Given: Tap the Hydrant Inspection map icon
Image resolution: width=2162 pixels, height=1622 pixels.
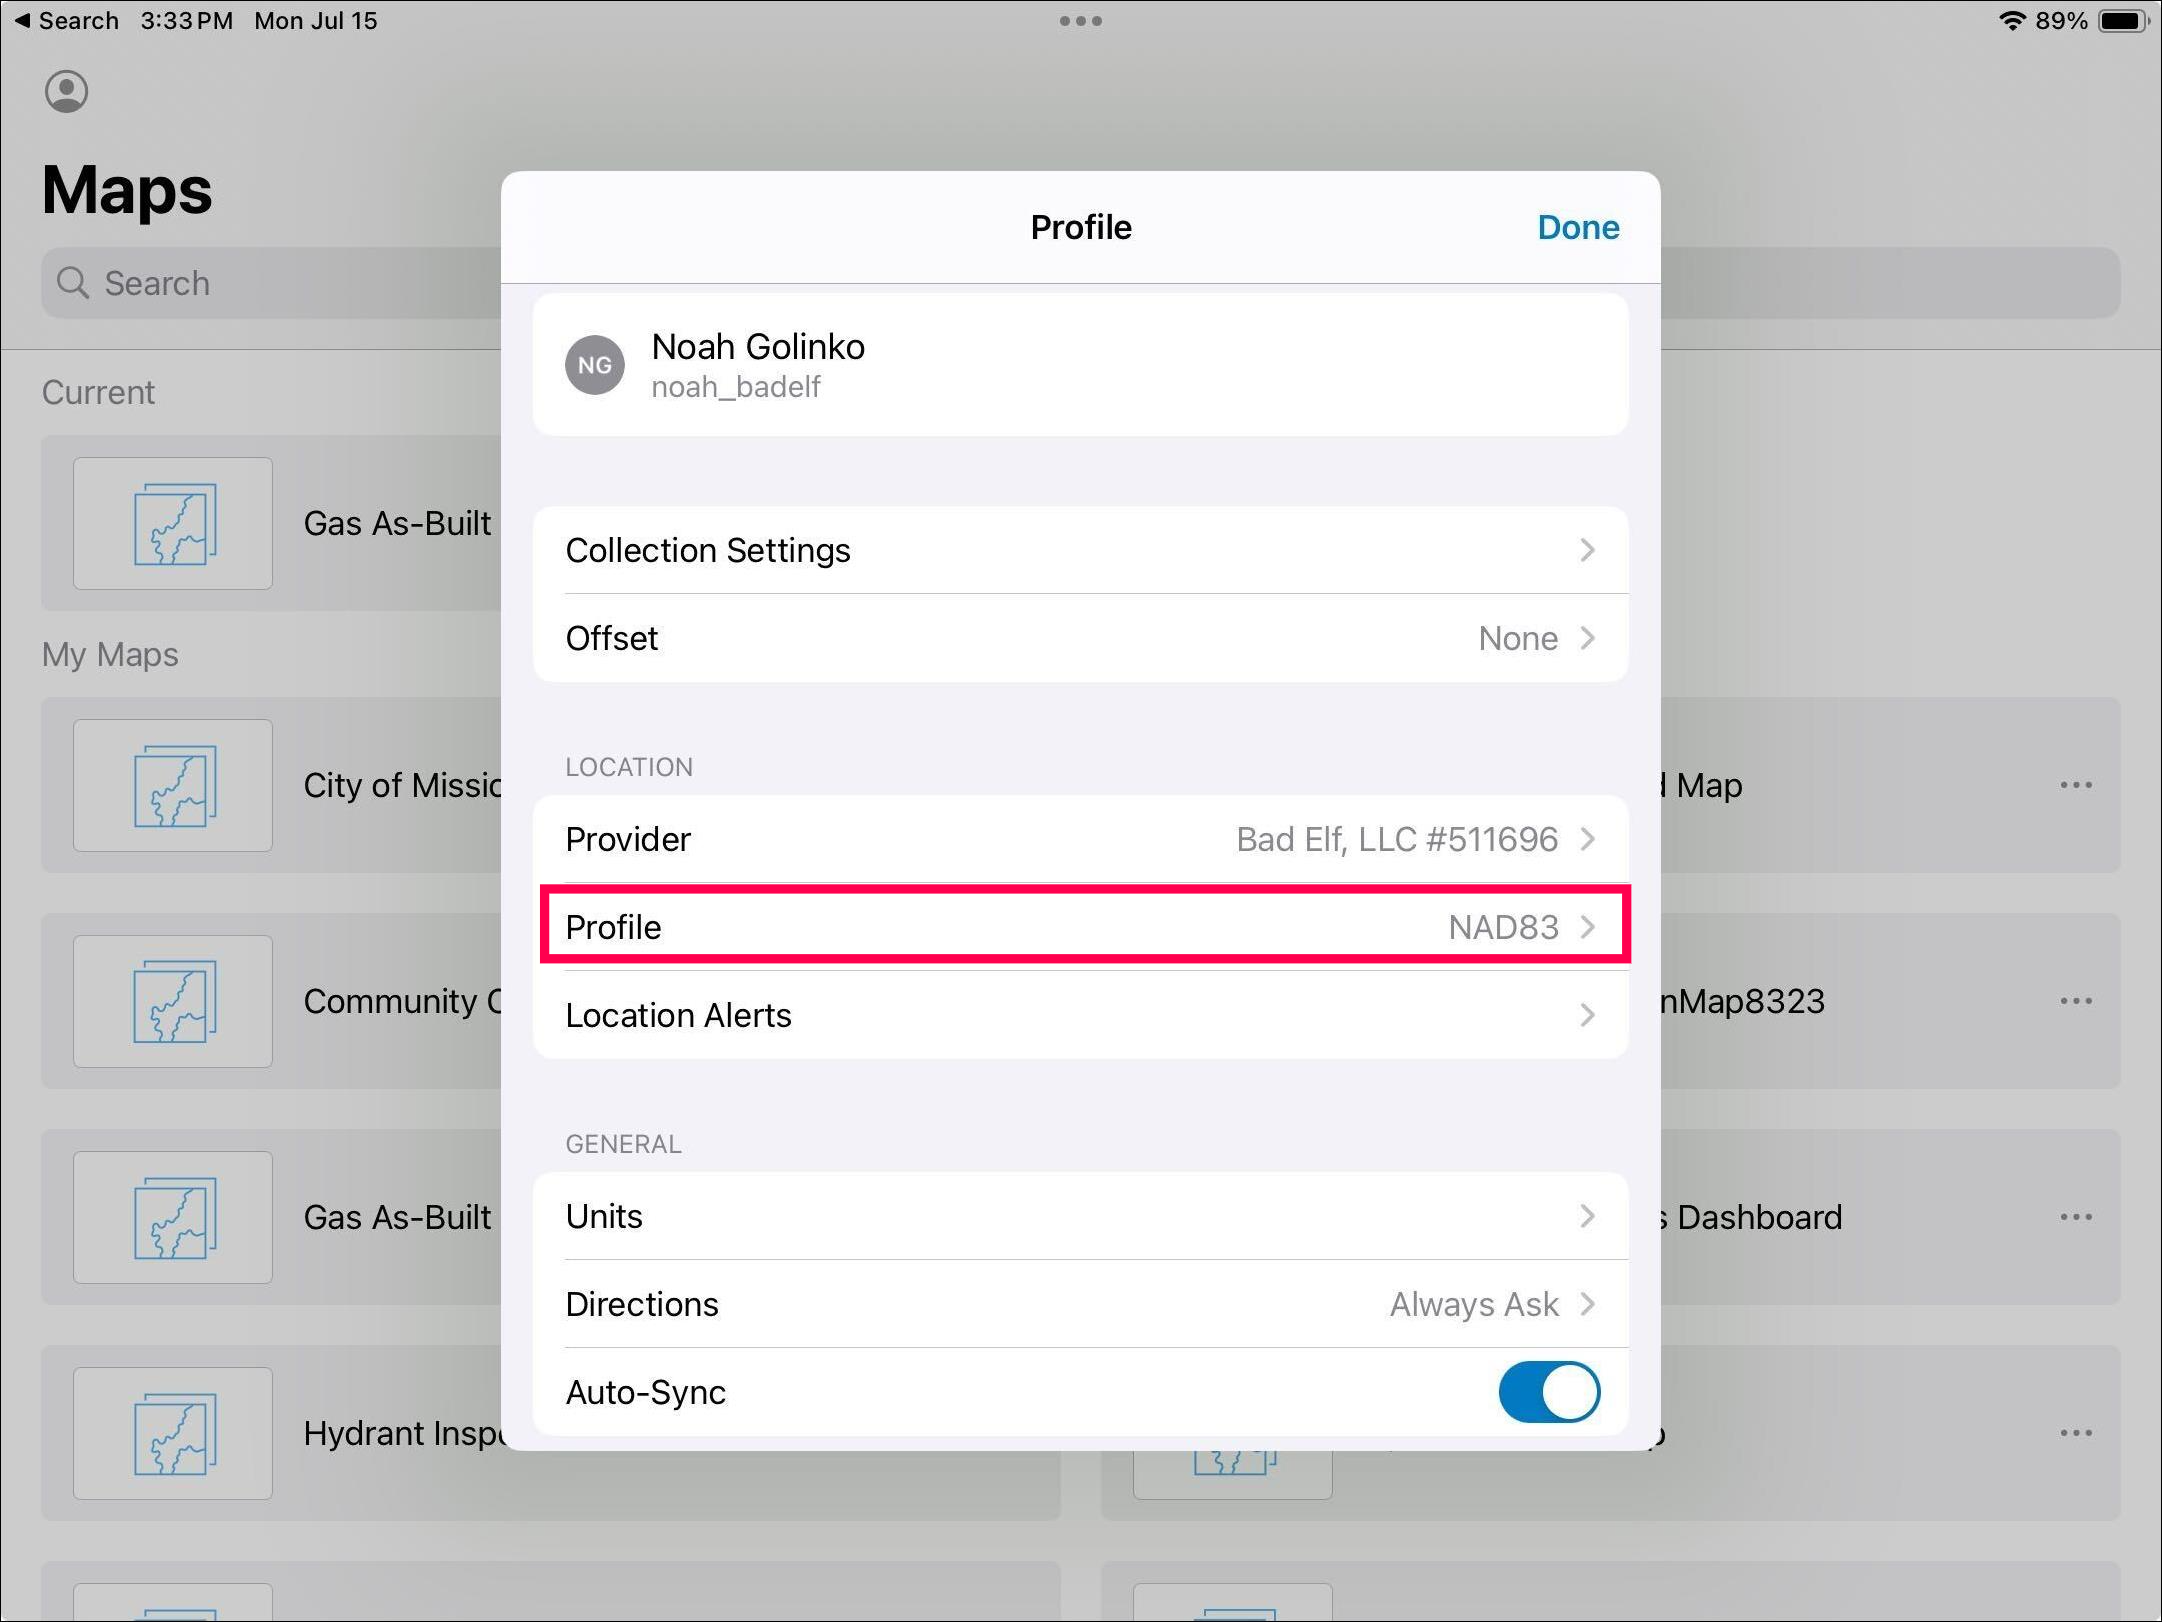Looking at the screenshot, I should click(173, 1433).
